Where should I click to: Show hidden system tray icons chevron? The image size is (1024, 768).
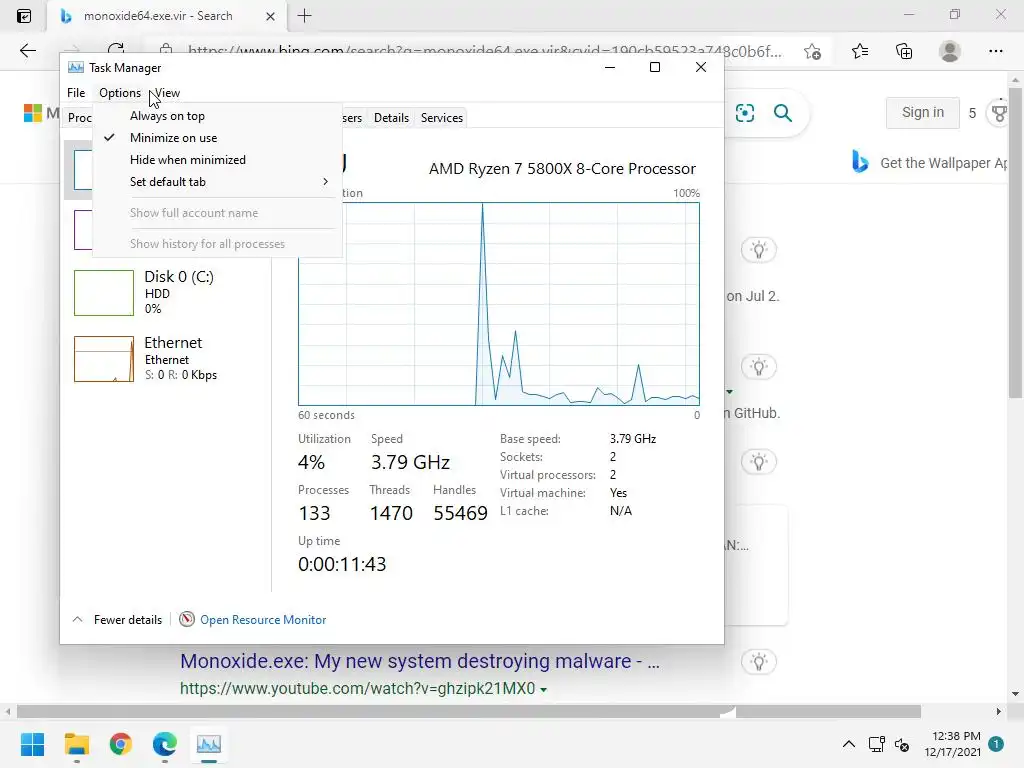tap(848, 744)
